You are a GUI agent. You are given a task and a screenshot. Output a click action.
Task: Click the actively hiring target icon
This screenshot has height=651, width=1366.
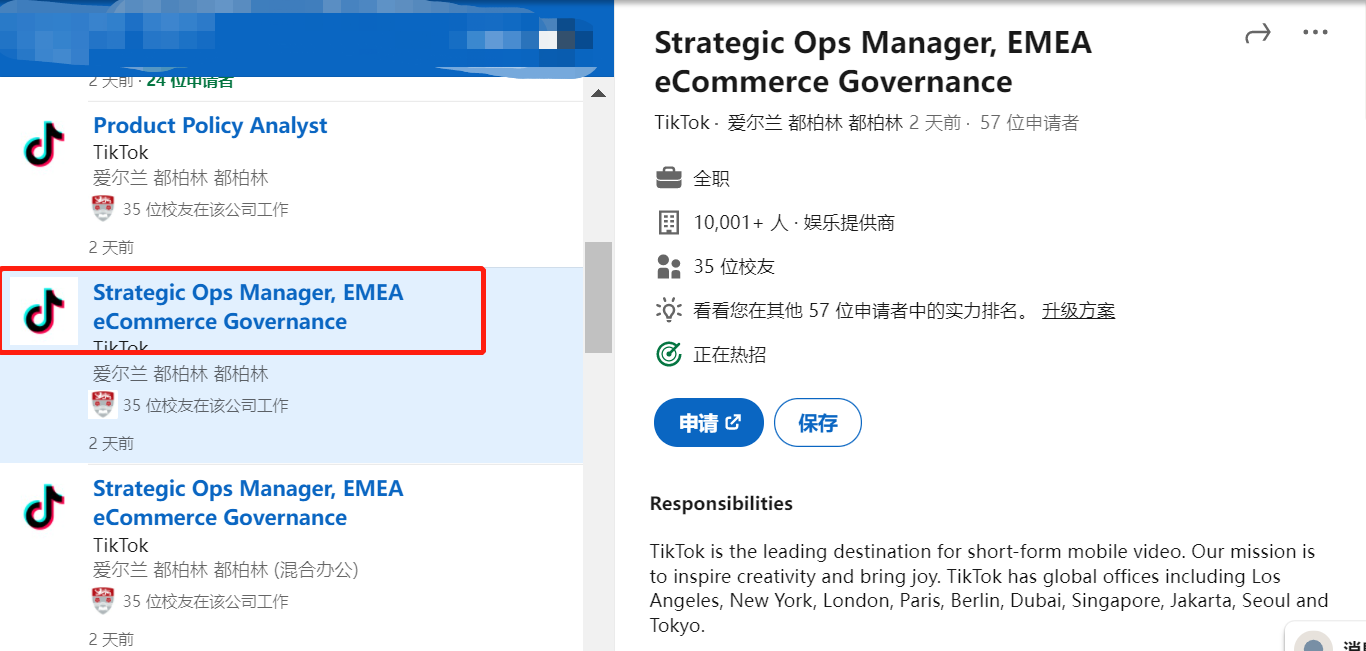668,354
